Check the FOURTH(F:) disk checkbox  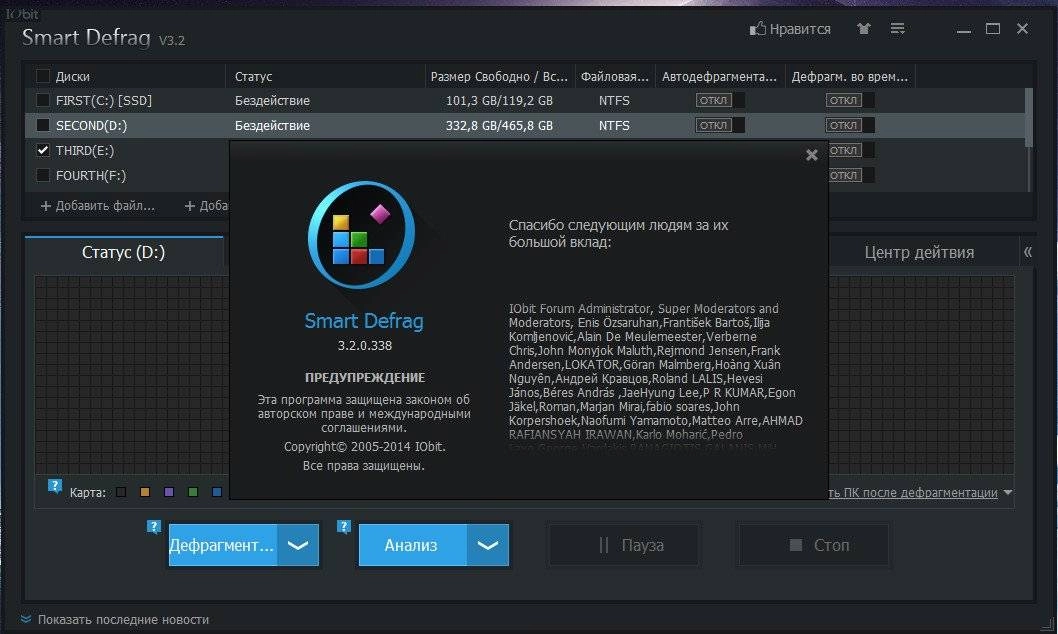[43, 175]
